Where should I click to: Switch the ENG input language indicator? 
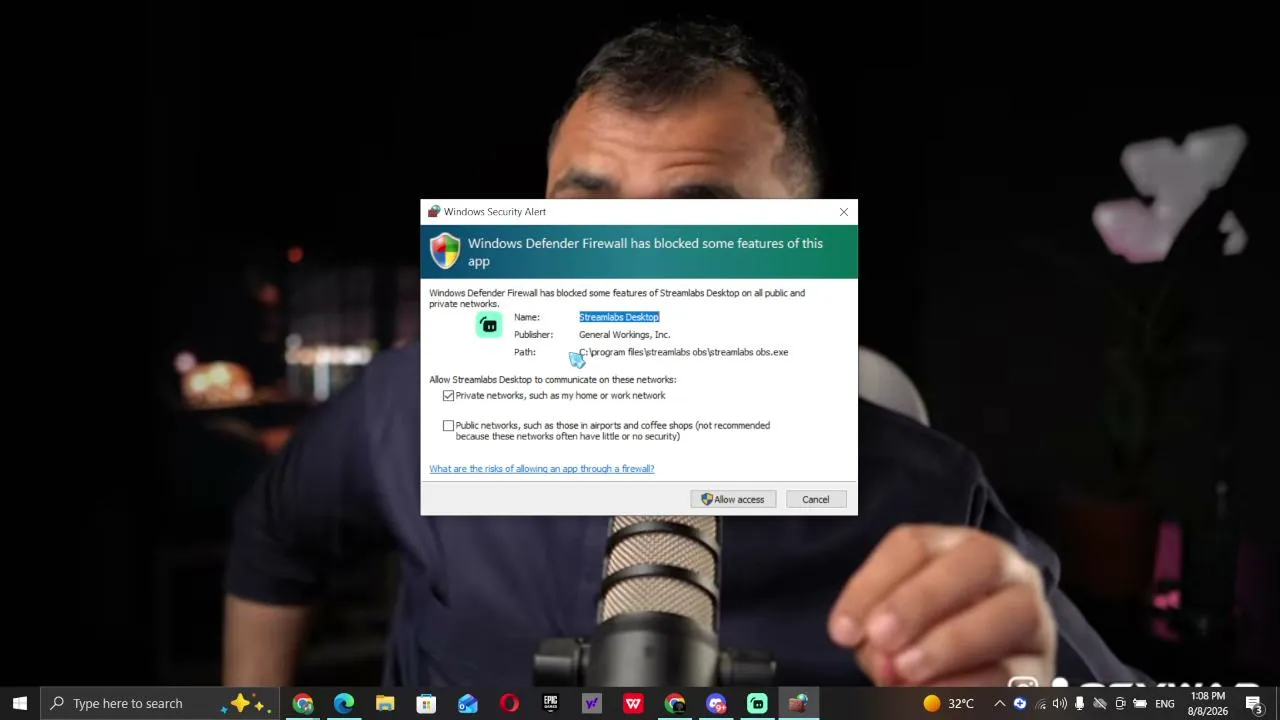1165,703
